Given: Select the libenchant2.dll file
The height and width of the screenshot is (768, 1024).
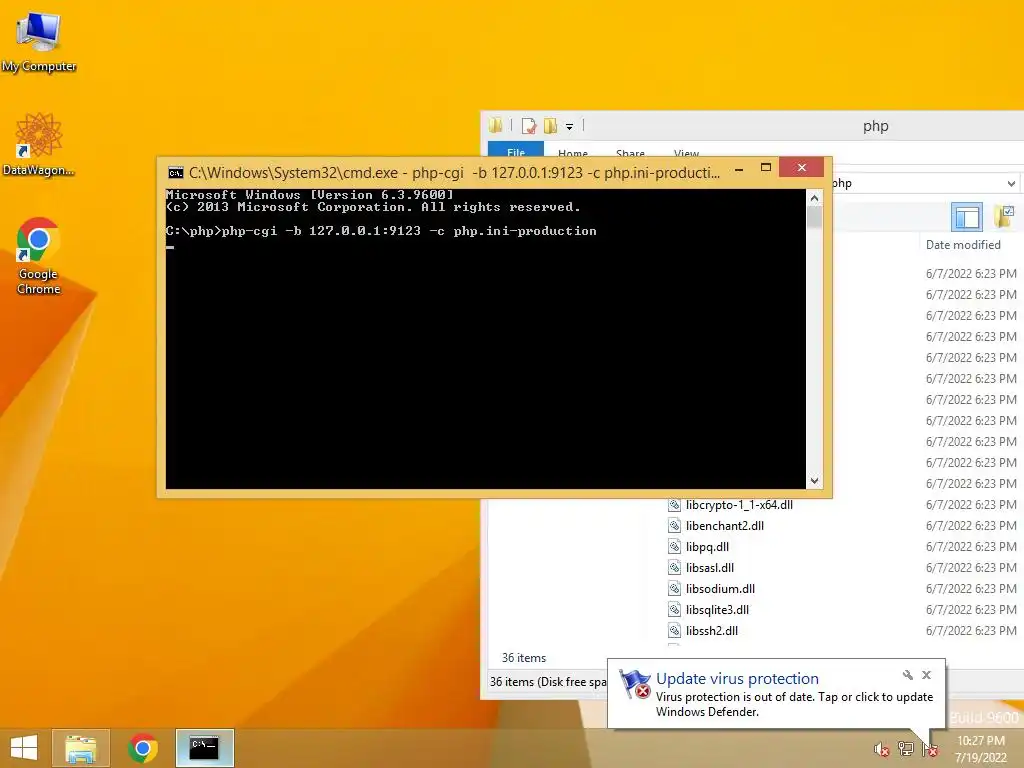Looking at the screenshot, I should point(724,526).
